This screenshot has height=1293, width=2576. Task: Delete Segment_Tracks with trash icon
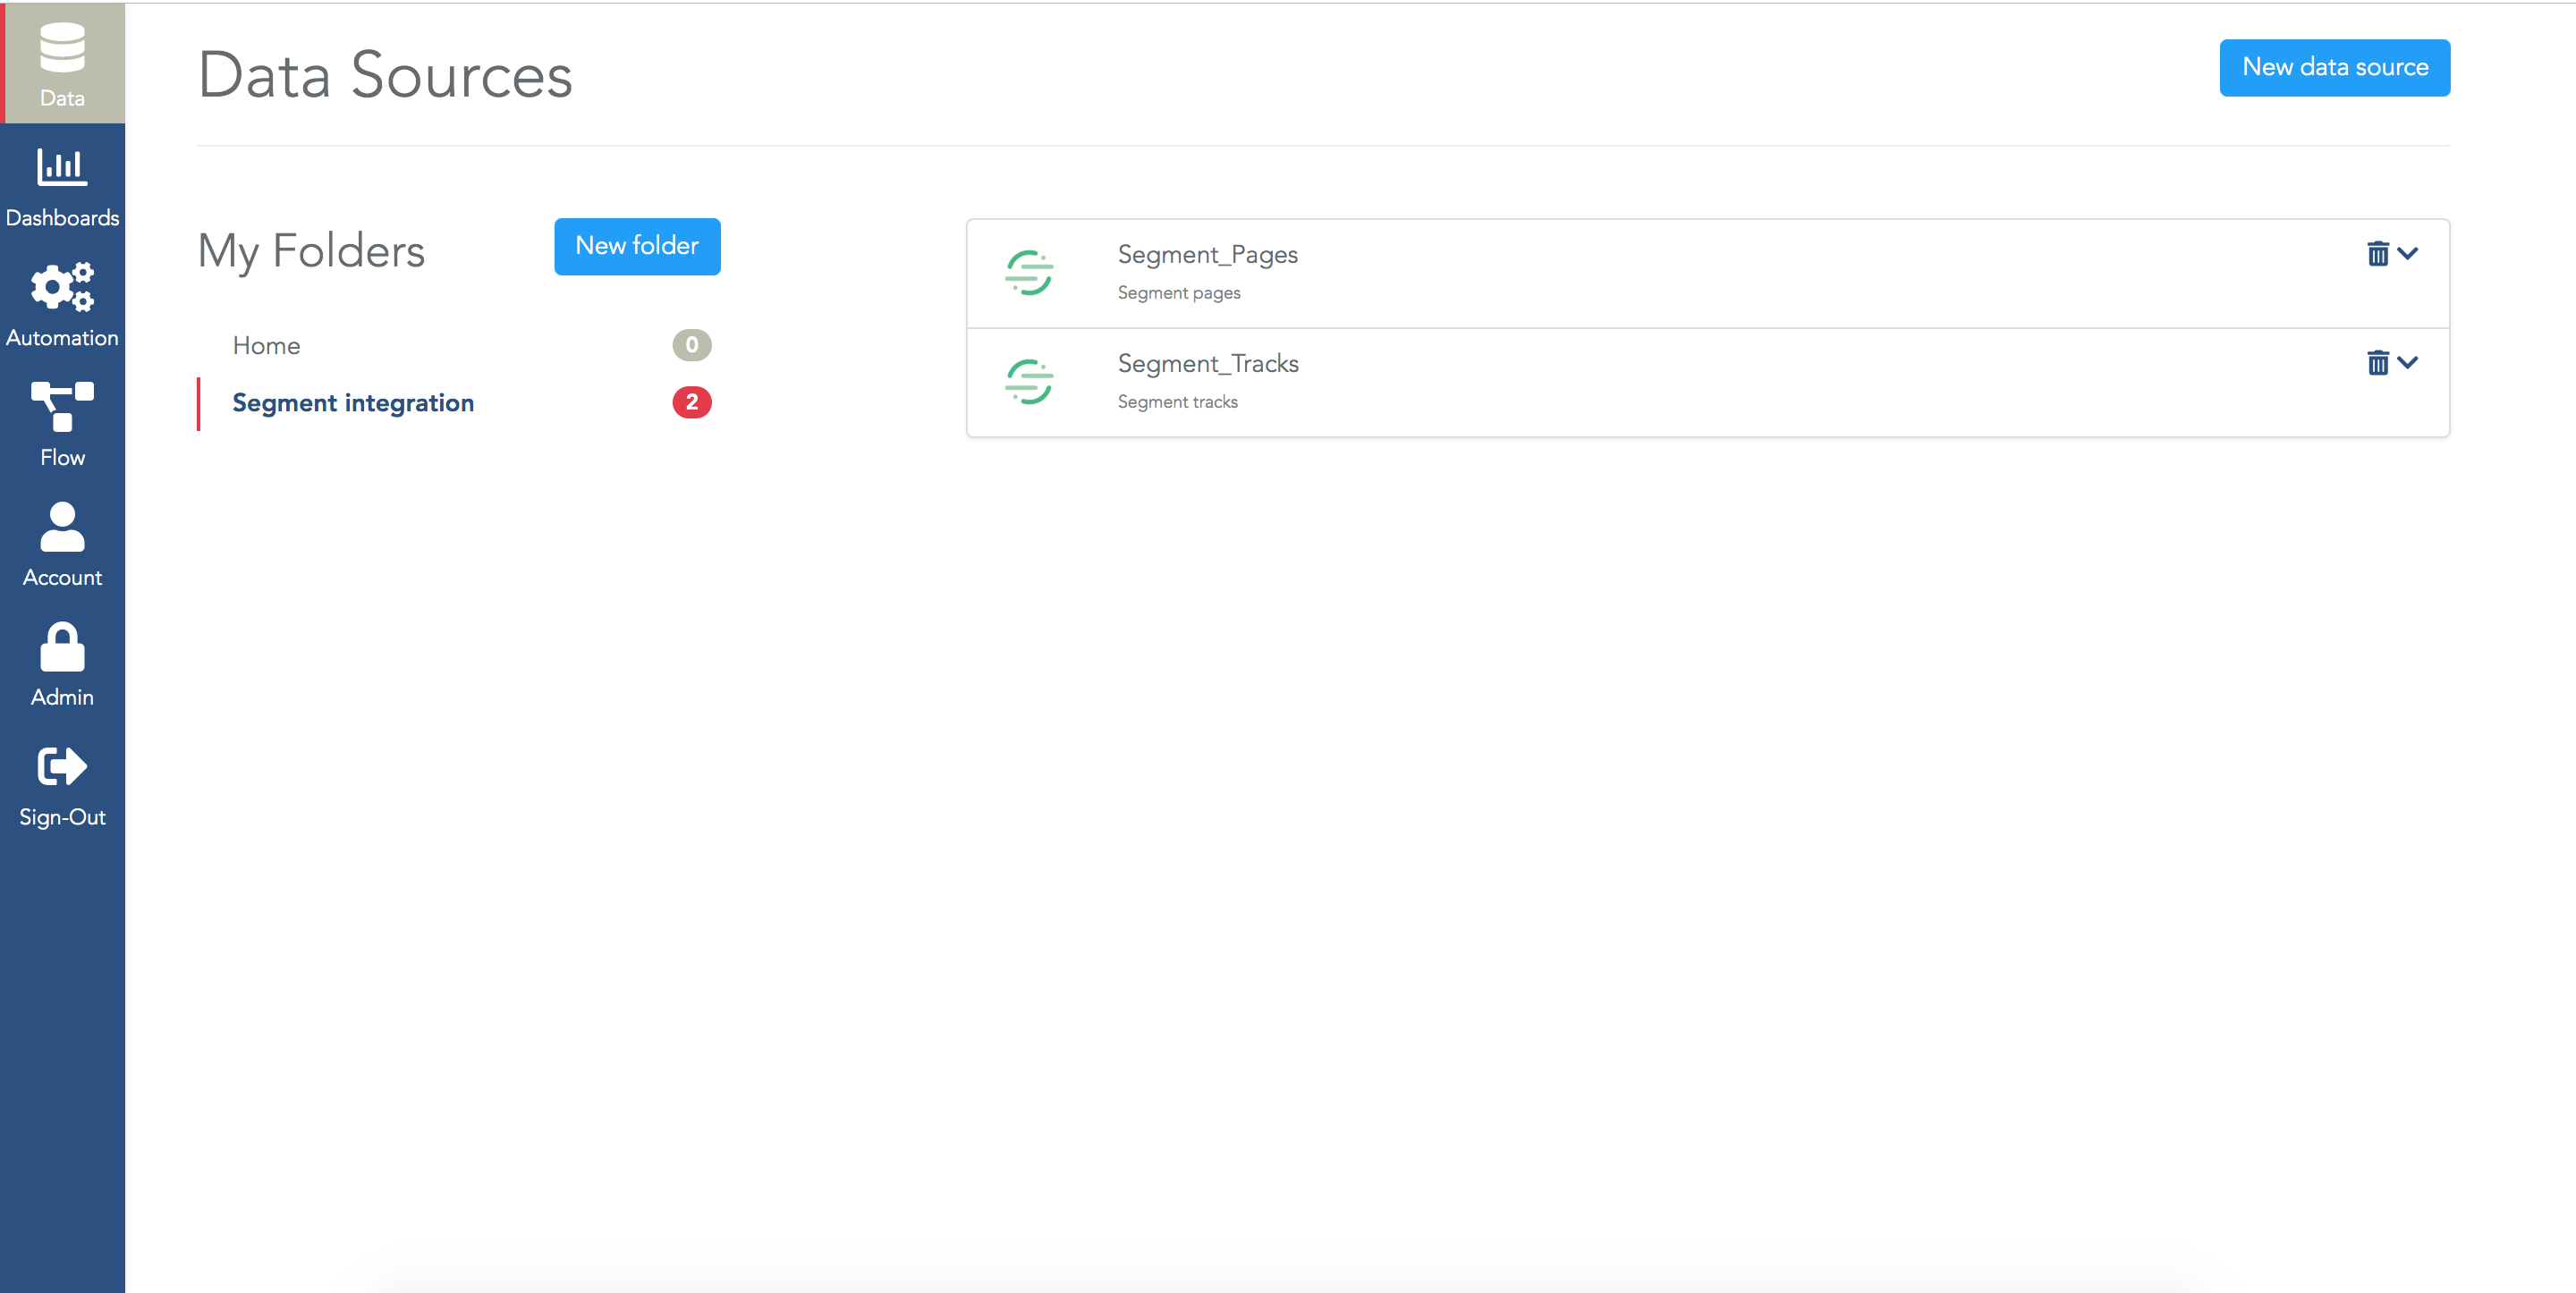2377,362
